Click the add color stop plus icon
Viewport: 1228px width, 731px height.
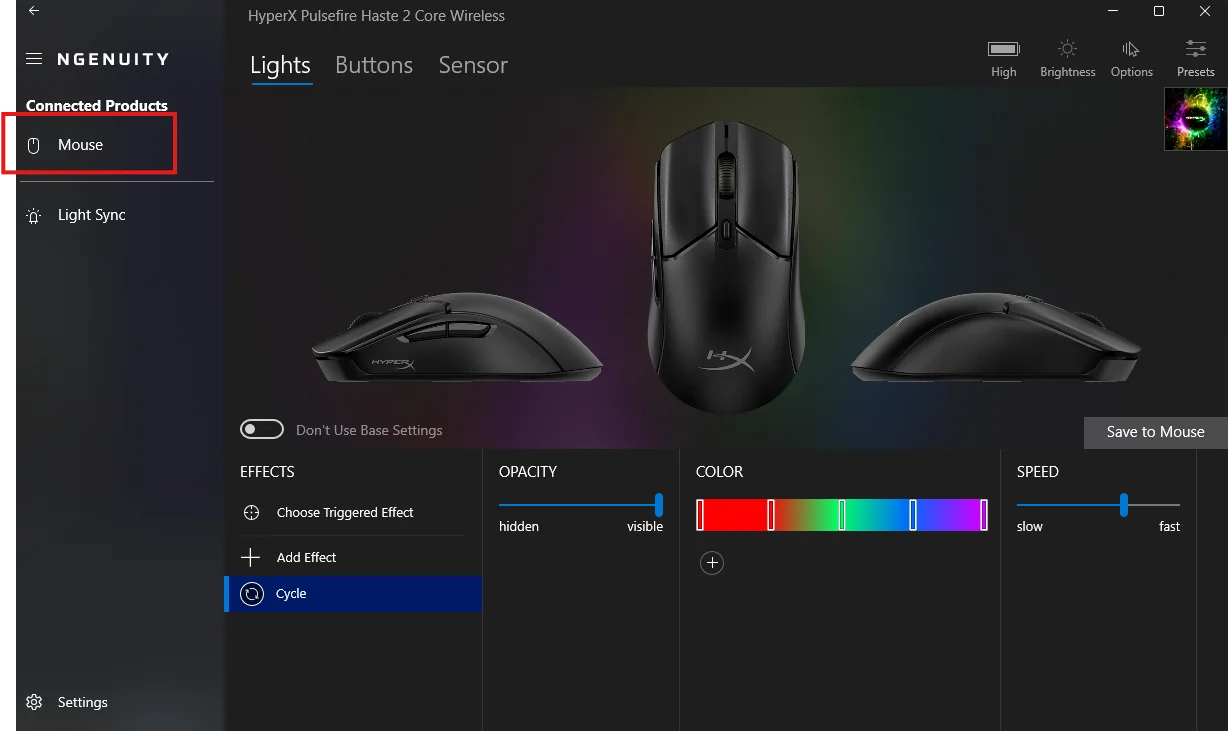[712, 563]
